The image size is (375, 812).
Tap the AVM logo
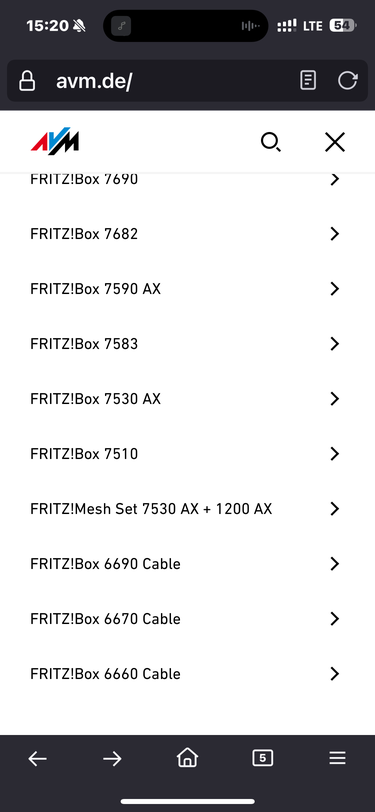[55, 141]
